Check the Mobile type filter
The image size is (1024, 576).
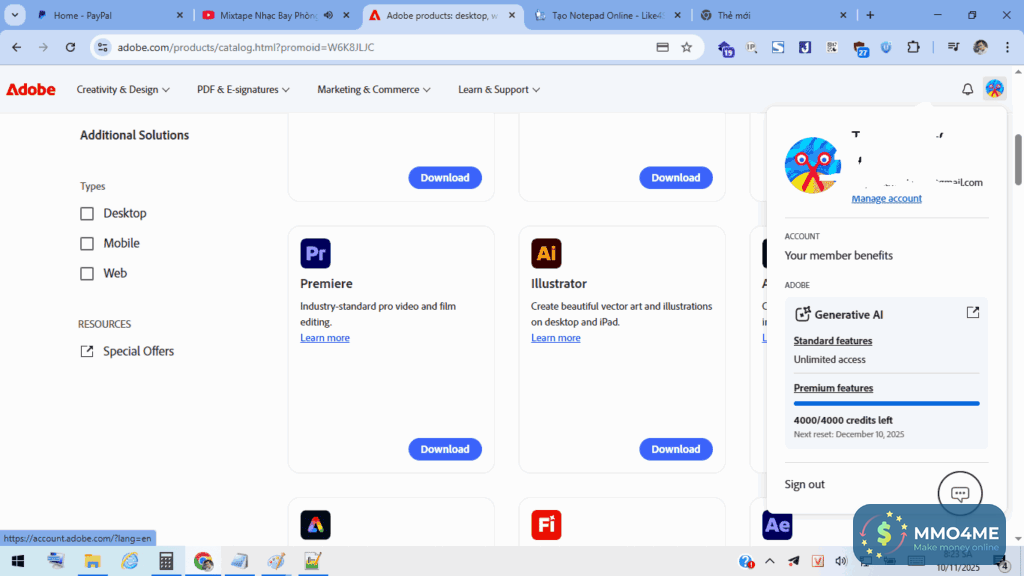pyautogui.click(x=87, y=244)
